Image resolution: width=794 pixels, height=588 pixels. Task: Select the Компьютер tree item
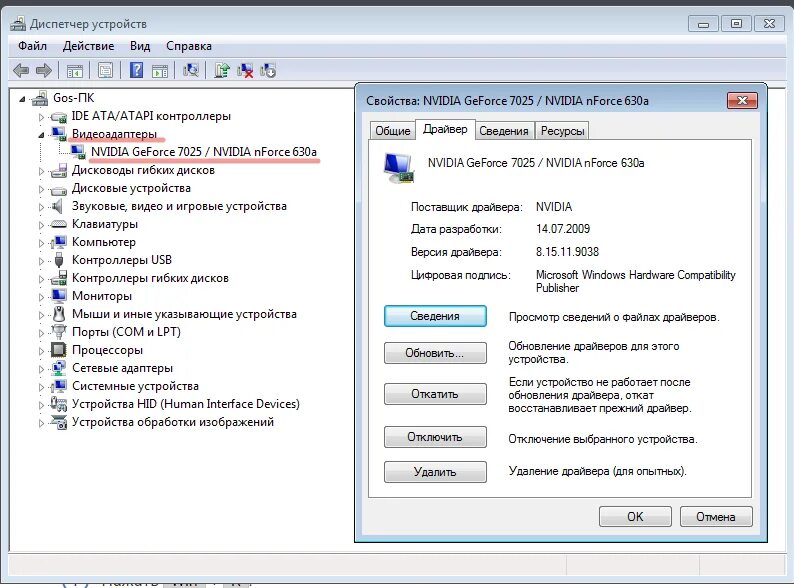coord(104,242)
